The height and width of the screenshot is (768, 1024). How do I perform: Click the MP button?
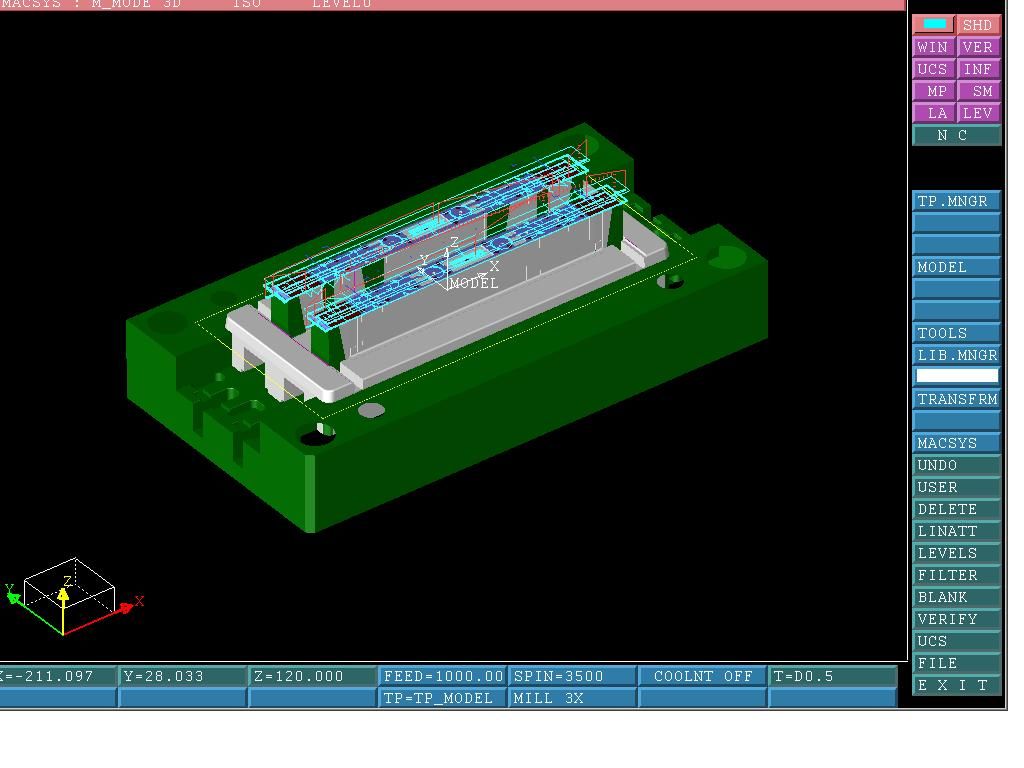pos(934,91)
